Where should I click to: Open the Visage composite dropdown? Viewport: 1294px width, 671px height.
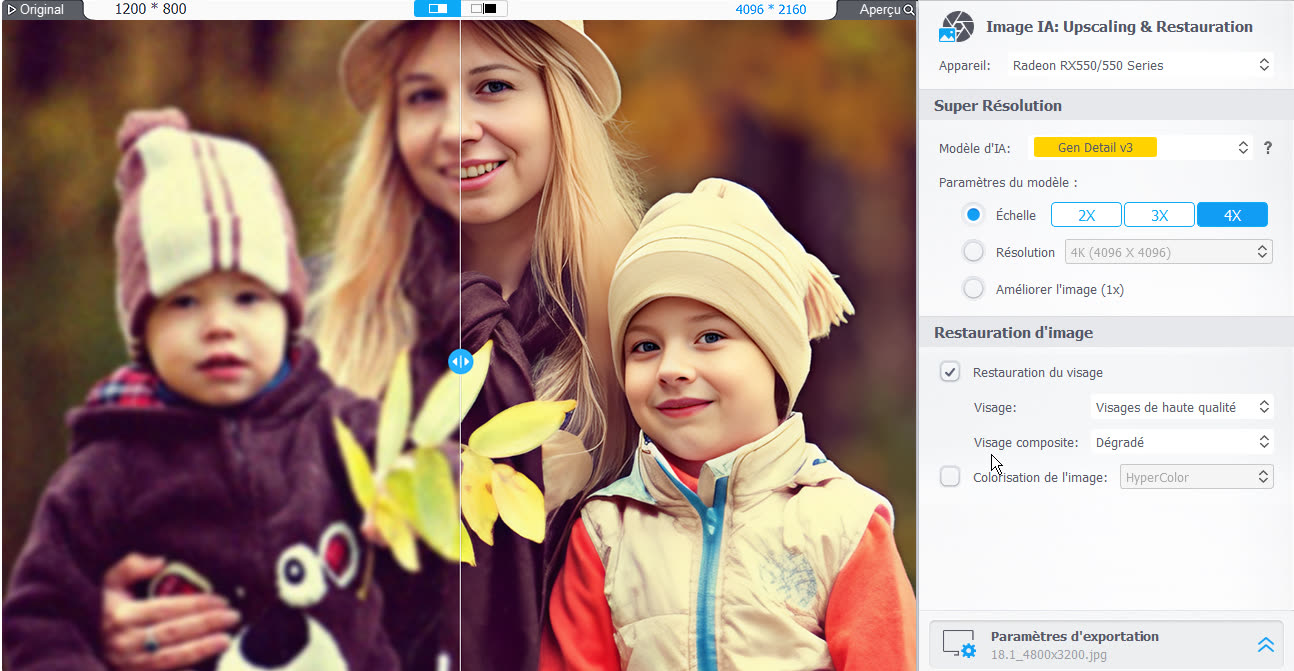coord(1181,442)
